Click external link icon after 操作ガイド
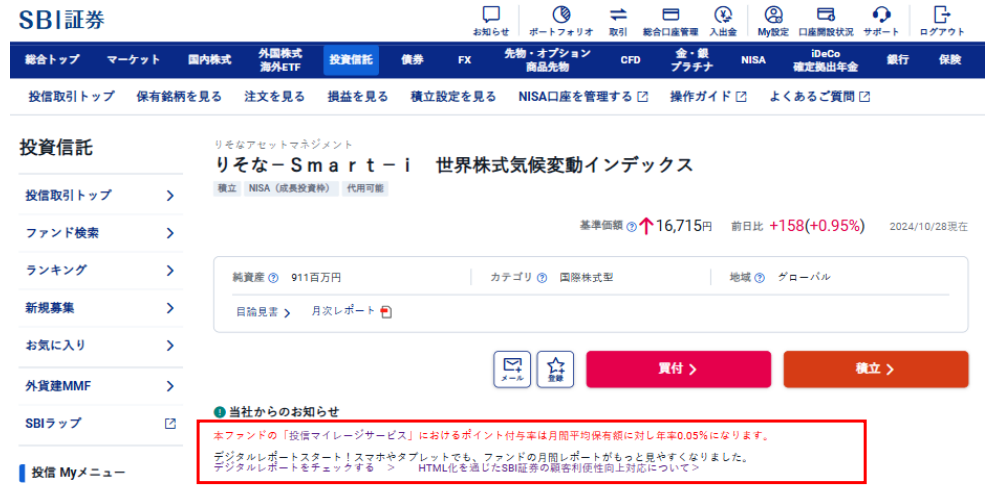 point(741,97)
